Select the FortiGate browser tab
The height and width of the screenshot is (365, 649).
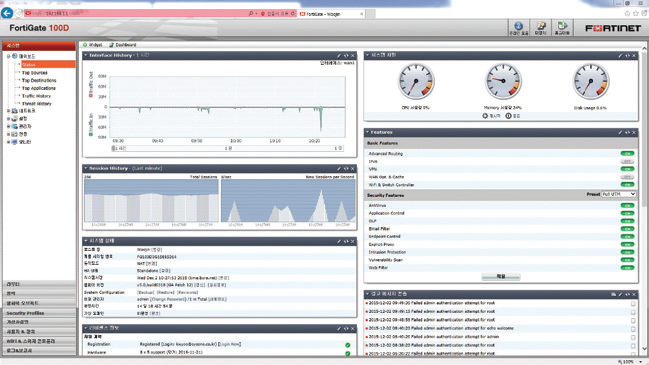330,14
